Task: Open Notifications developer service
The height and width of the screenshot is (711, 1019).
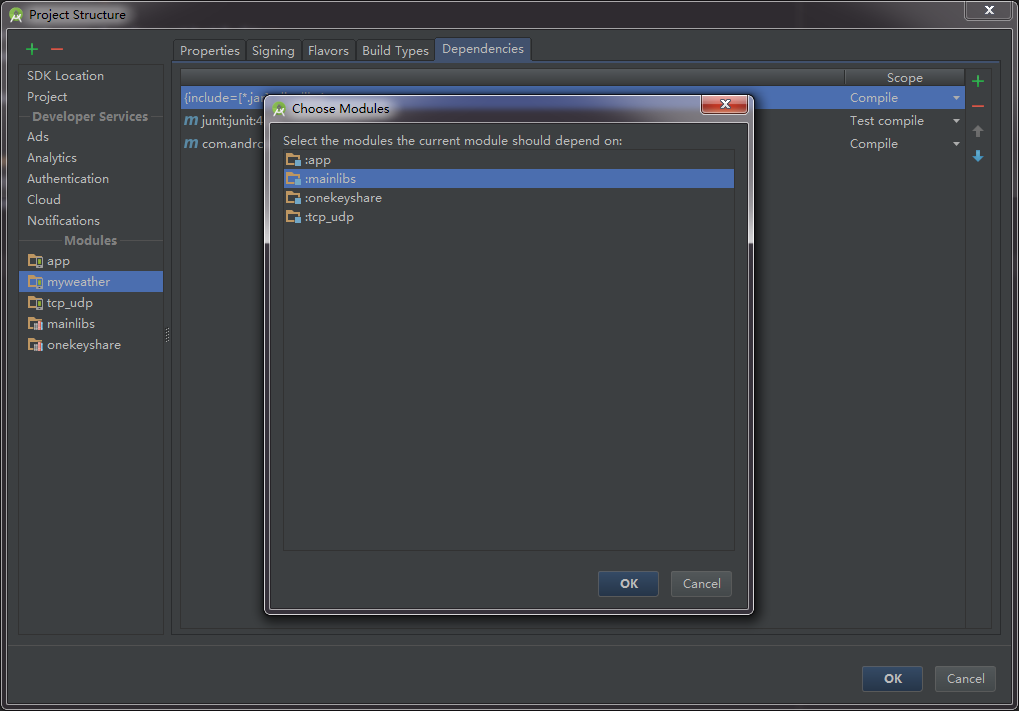Action: pyautogui.click(x=63, y=220)
